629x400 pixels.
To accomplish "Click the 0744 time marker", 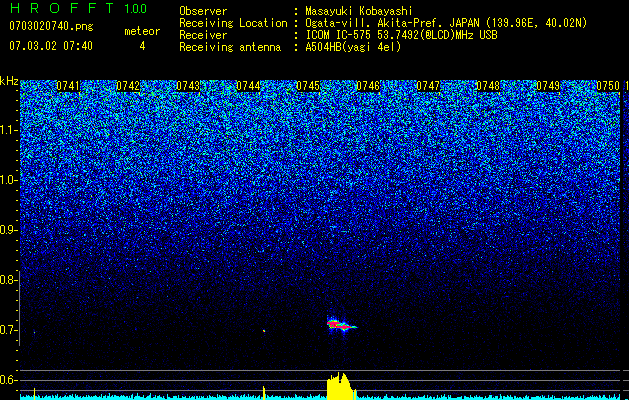I will (248, 86).
